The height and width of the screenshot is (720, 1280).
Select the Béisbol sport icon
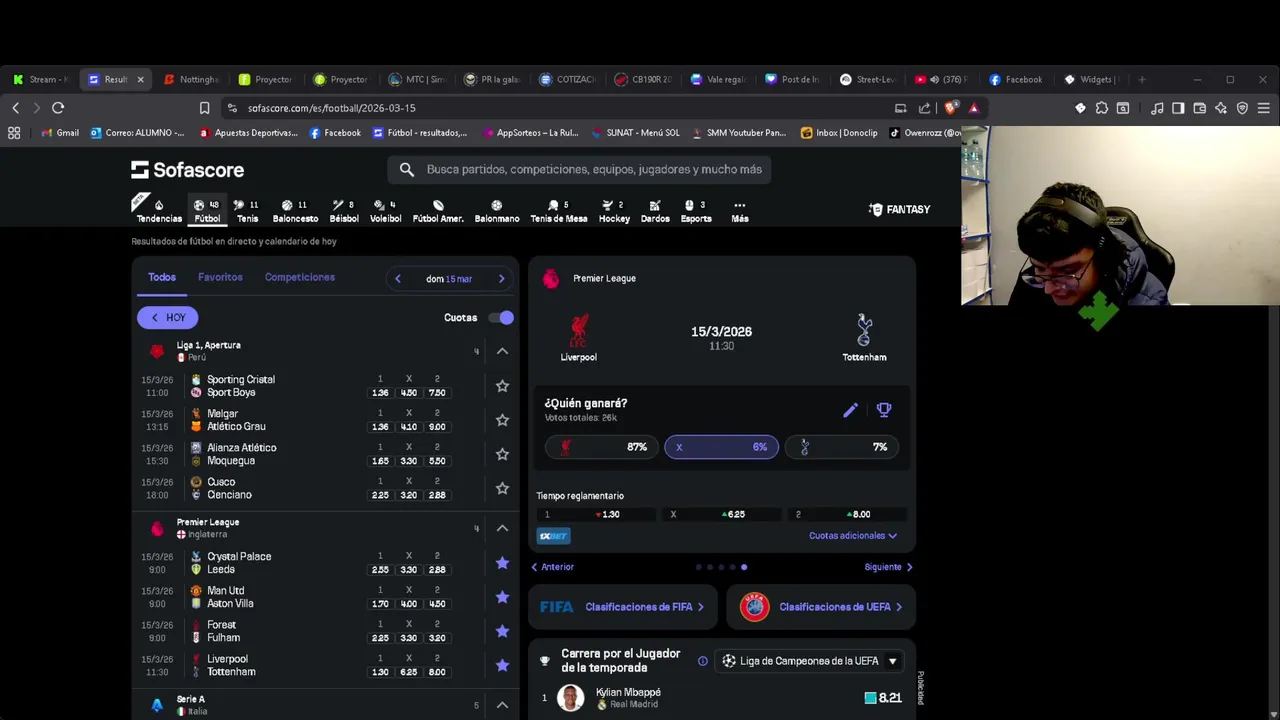[344, 211]
